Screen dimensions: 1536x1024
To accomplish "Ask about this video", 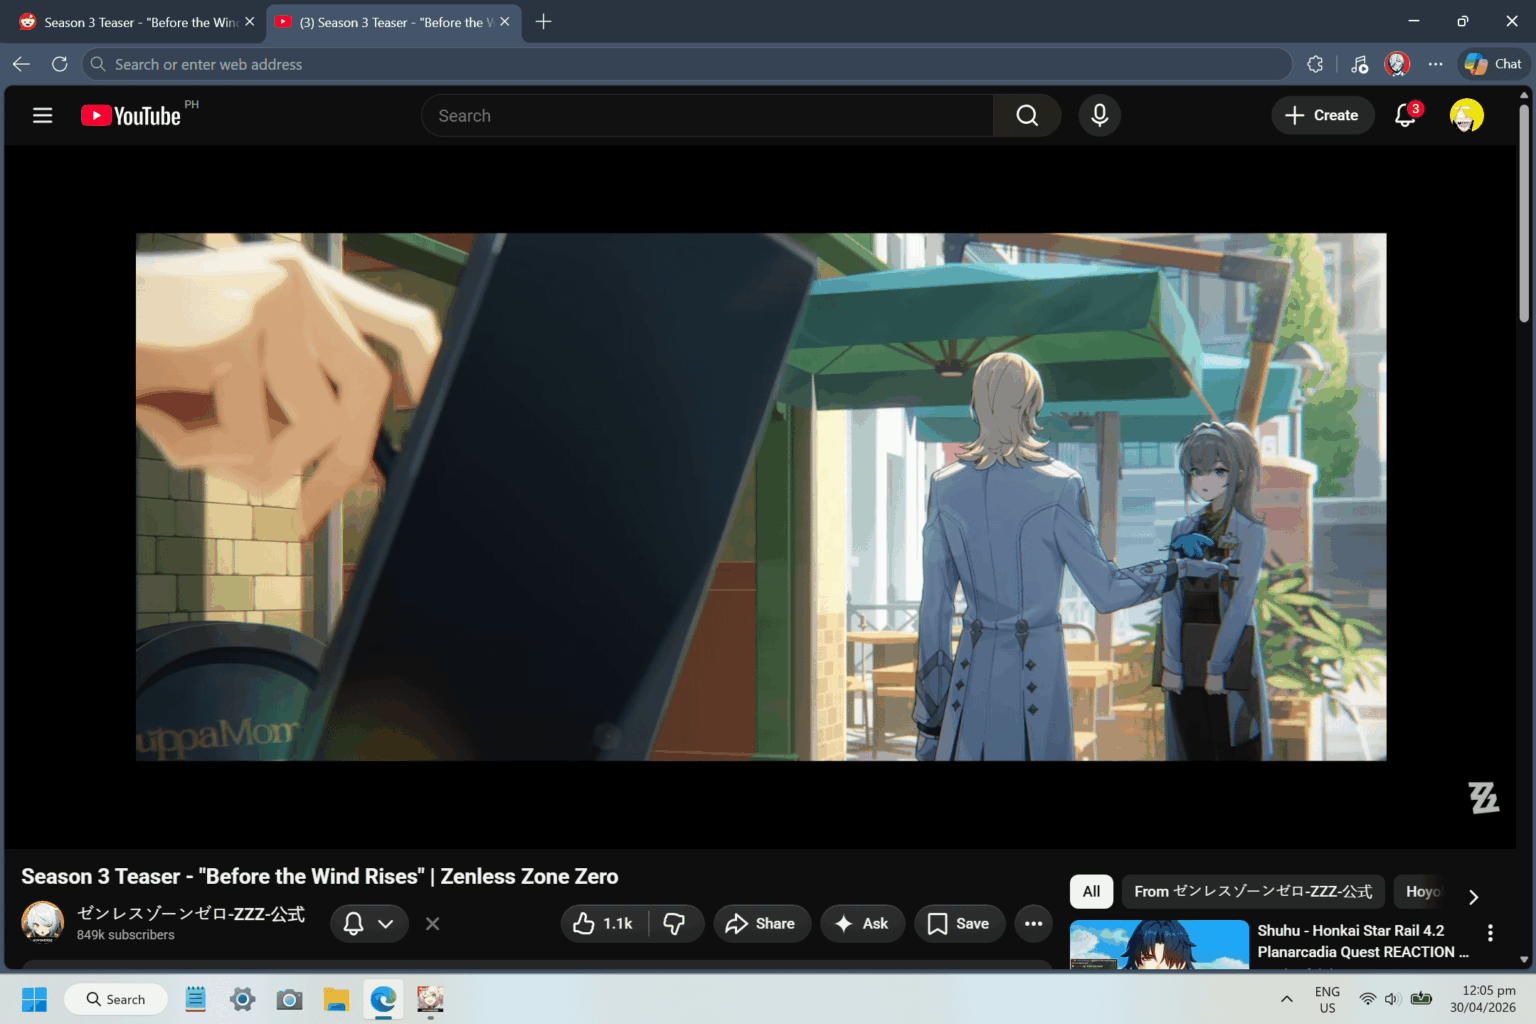I will (x=862, y=924).
